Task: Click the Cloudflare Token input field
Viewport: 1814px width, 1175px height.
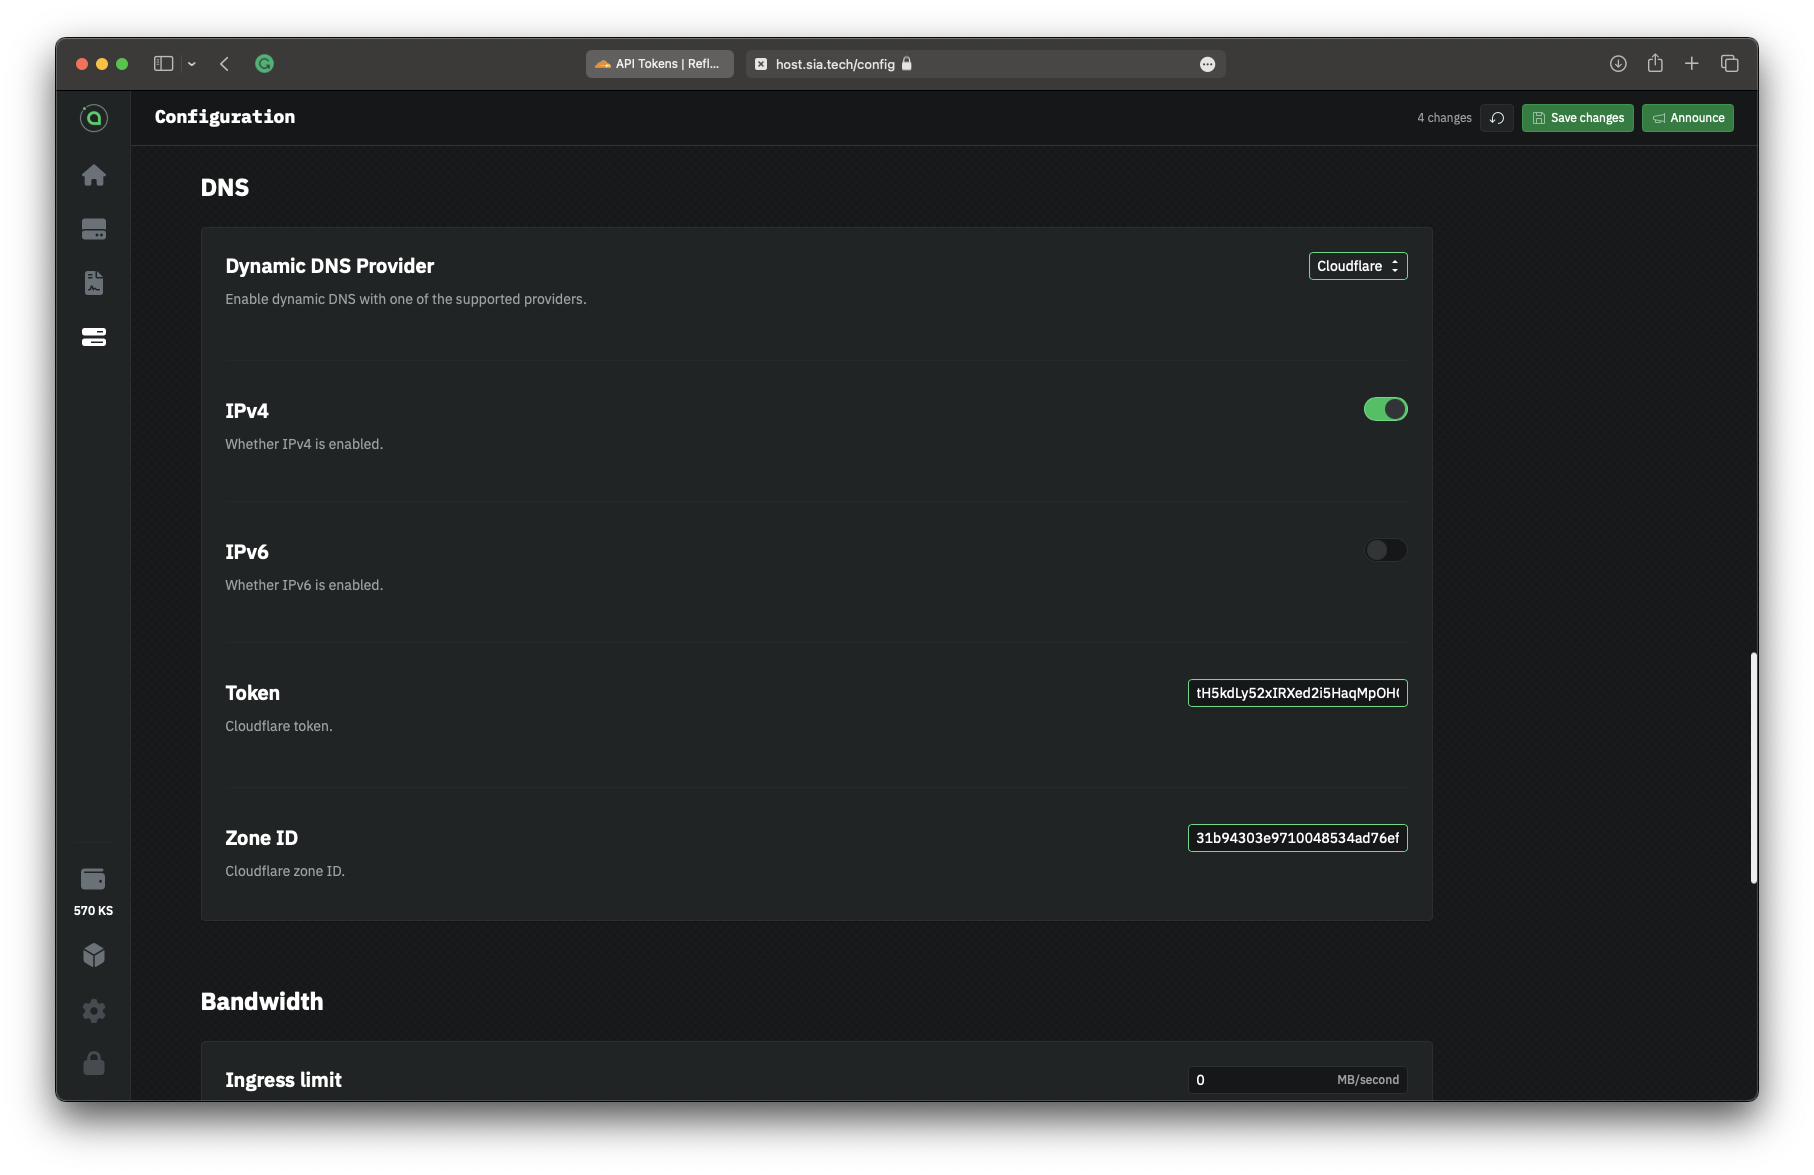Action: (1297, 693)
